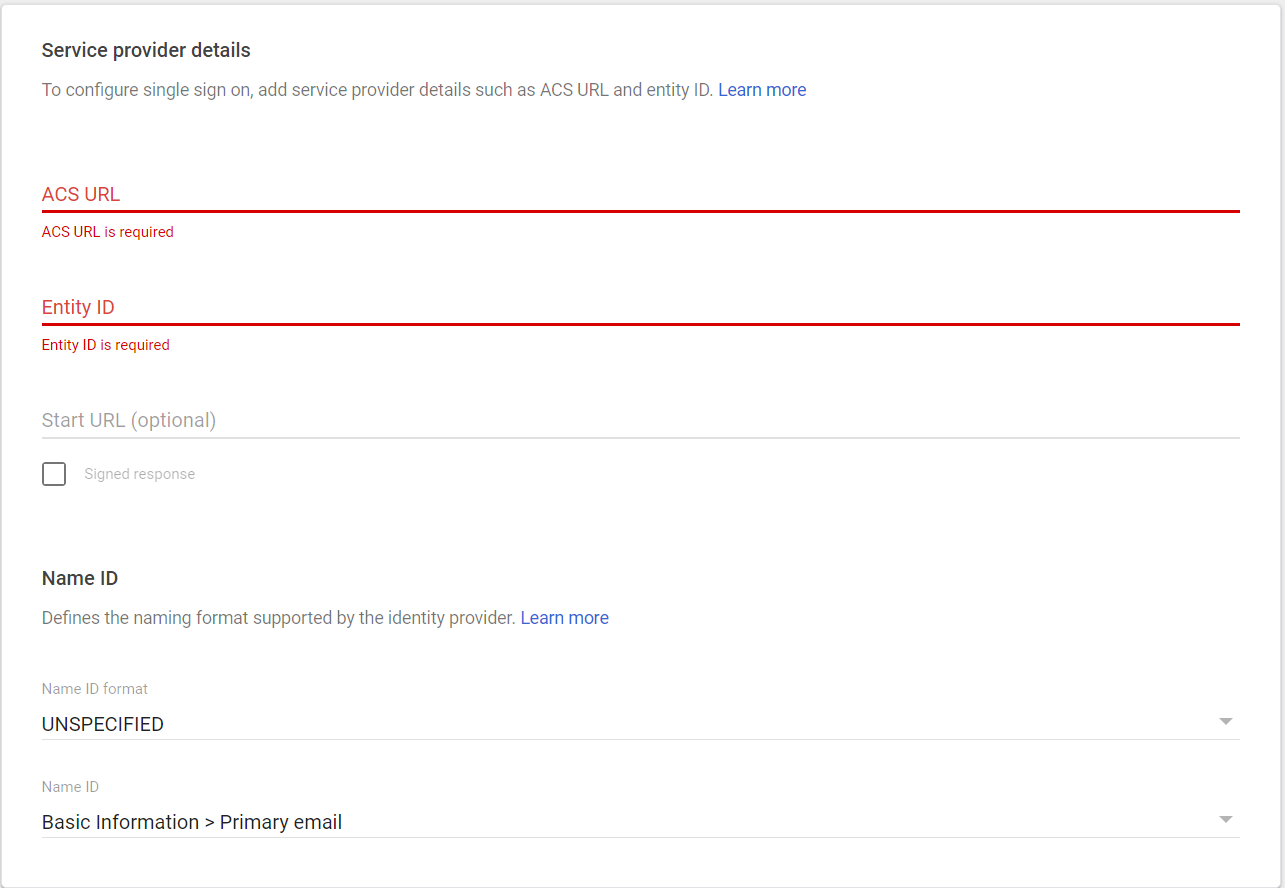Expand the Name ID format dropdown arrow
This screenshot has height=888, width=1285.
tap(1226, 722)
